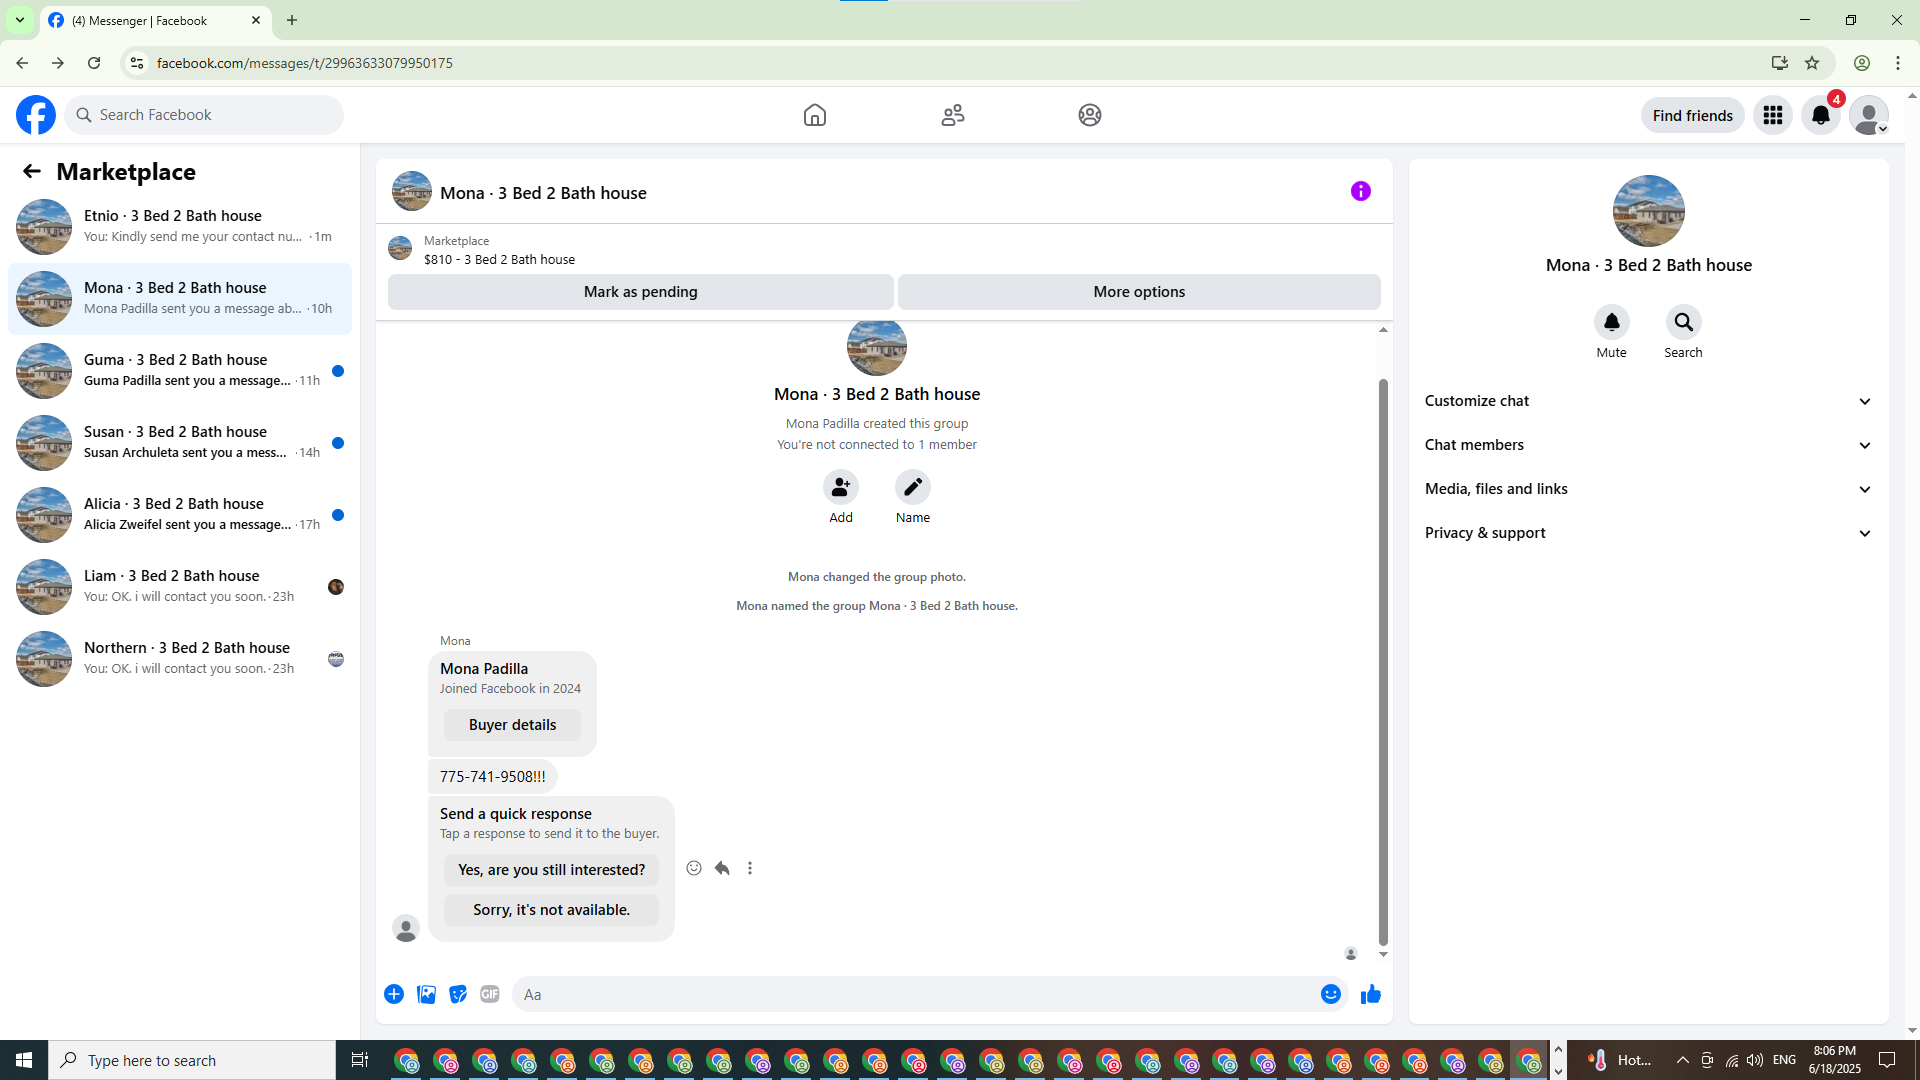Open the Facebook menu grid icon
This screenshot has height=1080, width=1920.
(1773, 115)
